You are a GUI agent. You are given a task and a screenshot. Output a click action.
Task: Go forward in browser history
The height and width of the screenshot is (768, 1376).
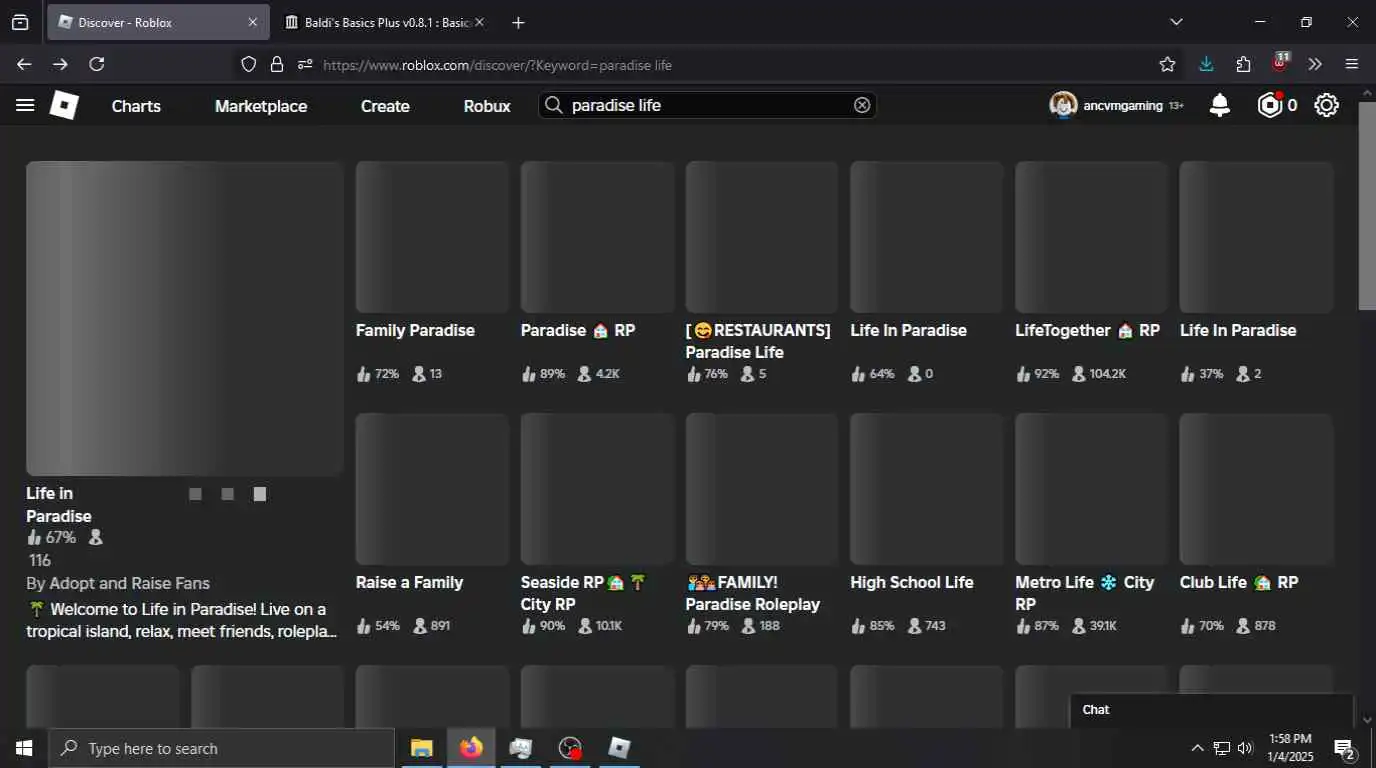60,64
